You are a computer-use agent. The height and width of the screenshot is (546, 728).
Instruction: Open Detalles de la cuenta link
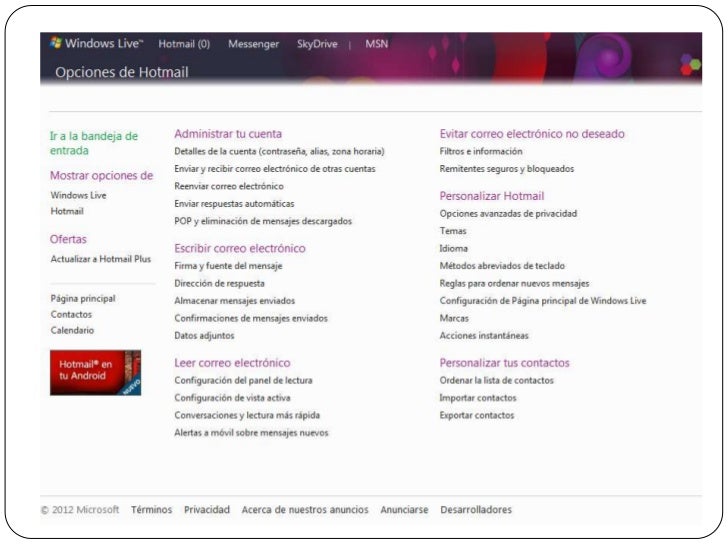[x=280, y=151]
